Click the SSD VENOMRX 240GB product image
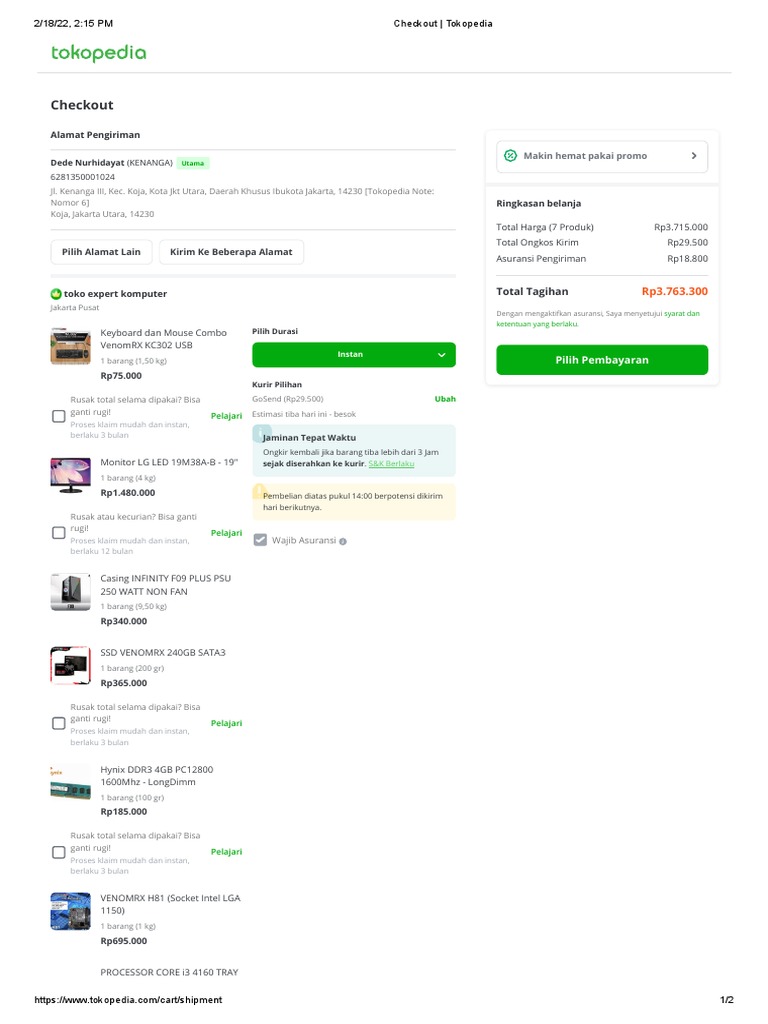Screen dimensions: 768x1024 (70, 665)
